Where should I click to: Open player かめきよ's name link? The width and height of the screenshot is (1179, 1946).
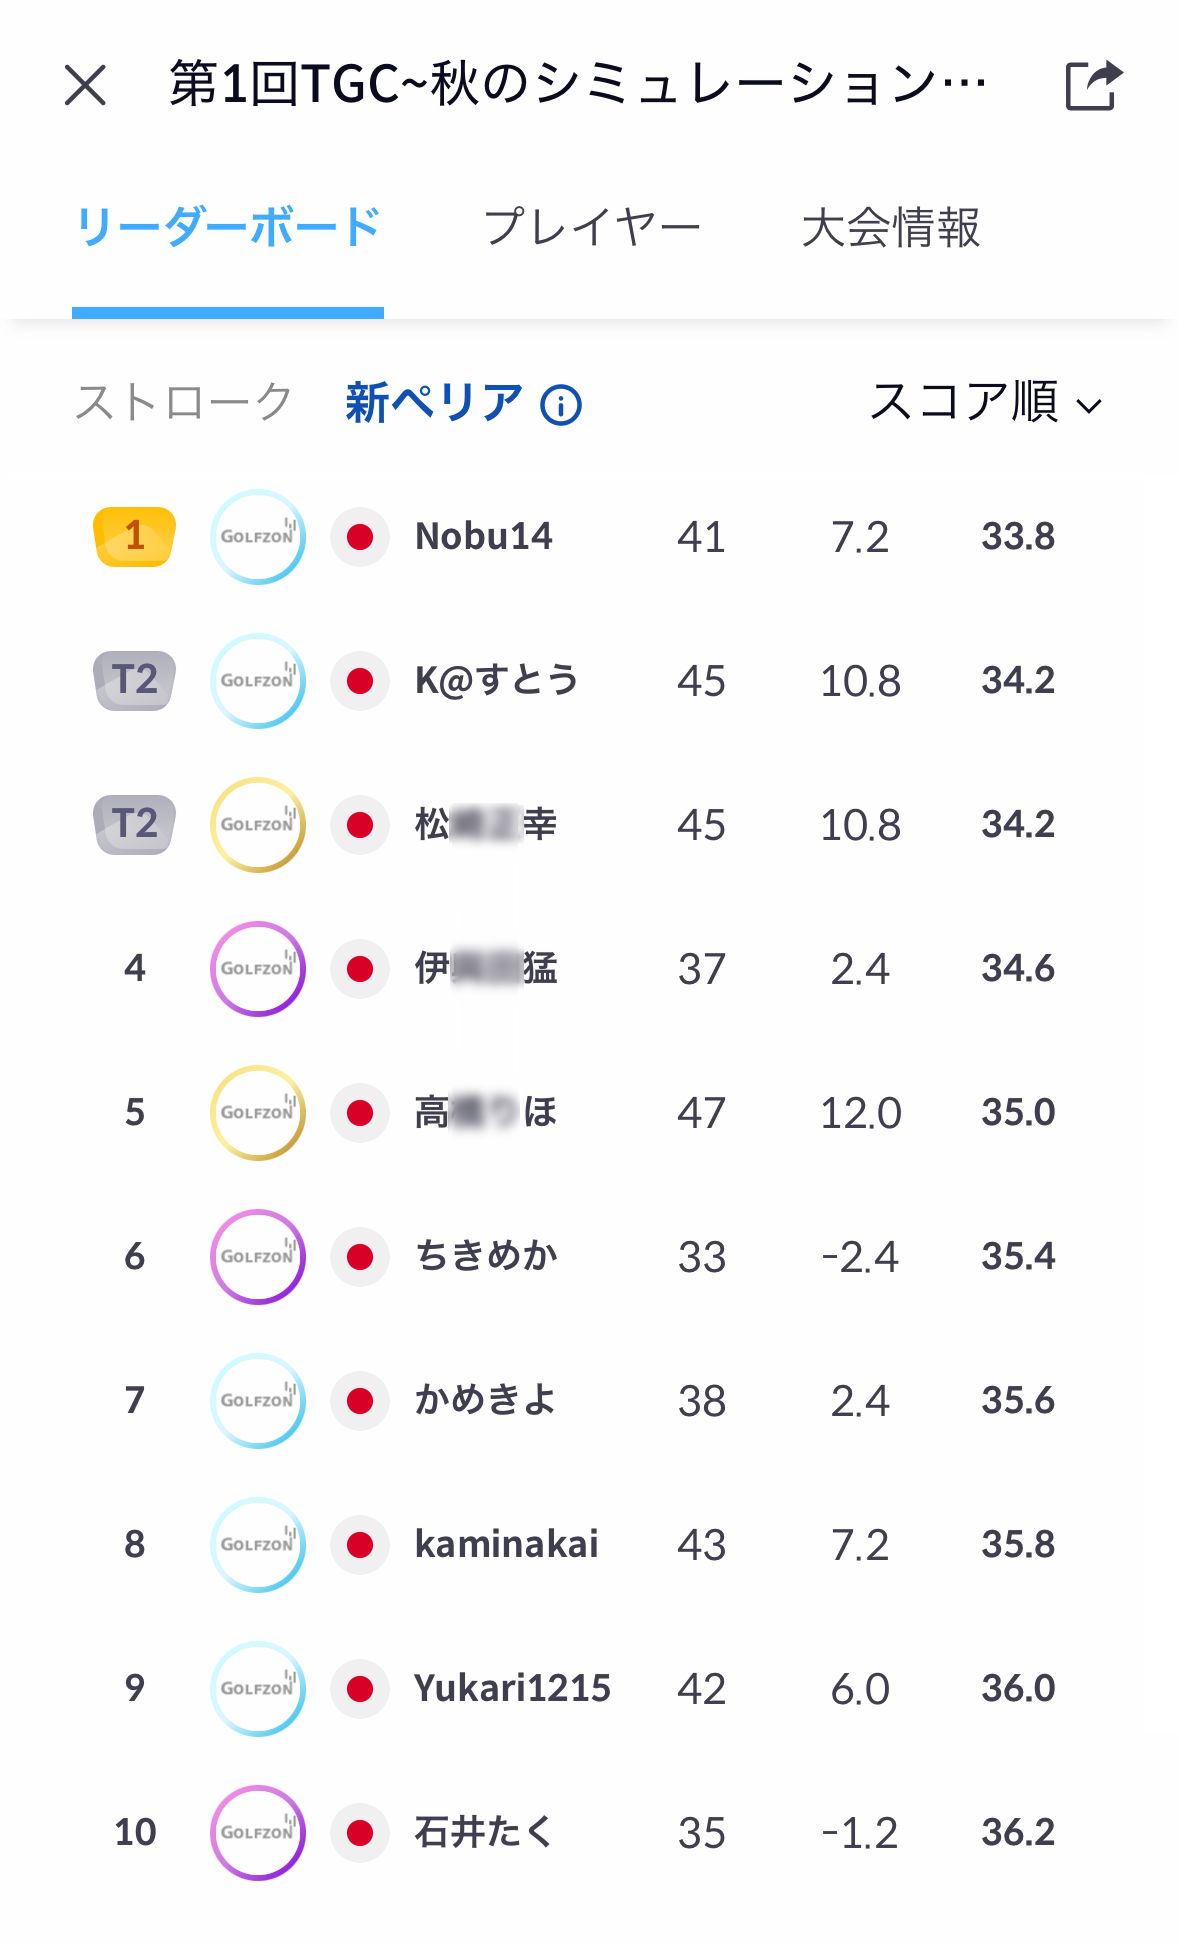(x=485, y=1401)
